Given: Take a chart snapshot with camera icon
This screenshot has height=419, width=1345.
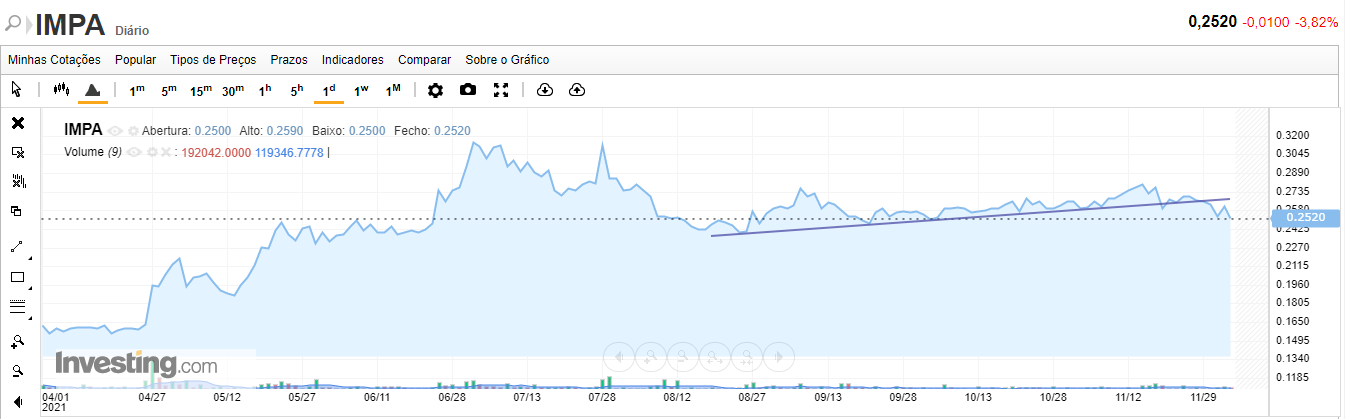Looking at the screenshot, I should (x=468, y=90).
